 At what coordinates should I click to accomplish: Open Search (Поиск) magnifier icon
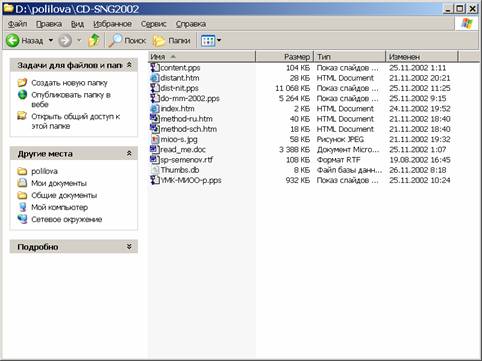(115, 40)
